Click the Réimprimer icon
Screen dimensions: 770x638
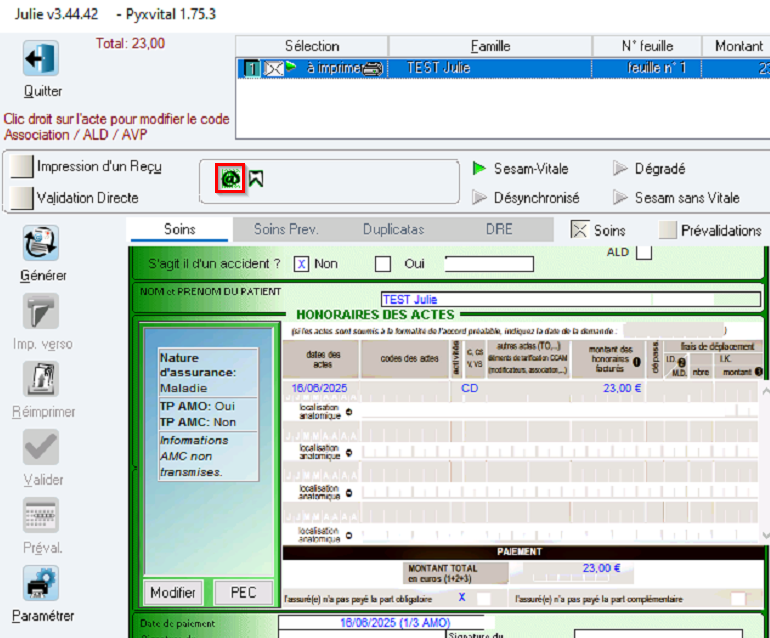41,379
